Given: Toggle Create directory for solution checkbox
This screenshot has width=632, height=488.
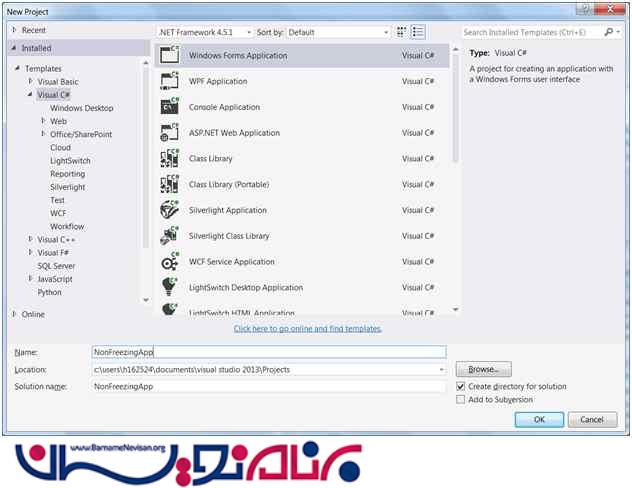Looking at the screenshot, I should [460, 386].
